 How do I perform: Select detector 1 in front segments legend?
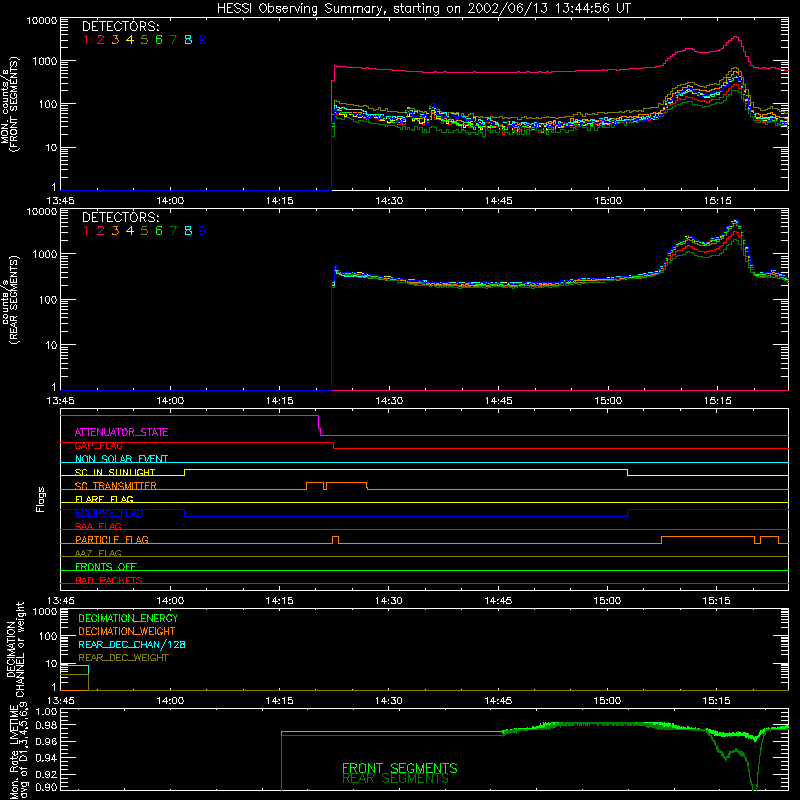[x=86, y=39]
